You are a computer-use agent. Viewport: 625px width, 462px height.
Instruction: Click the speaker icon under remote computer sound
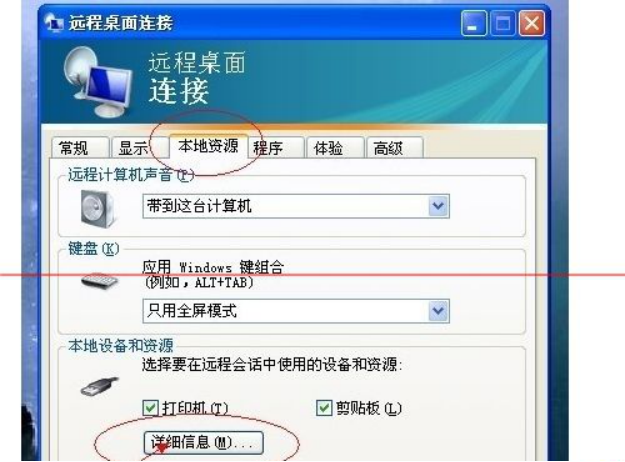(x=98, y=208)
